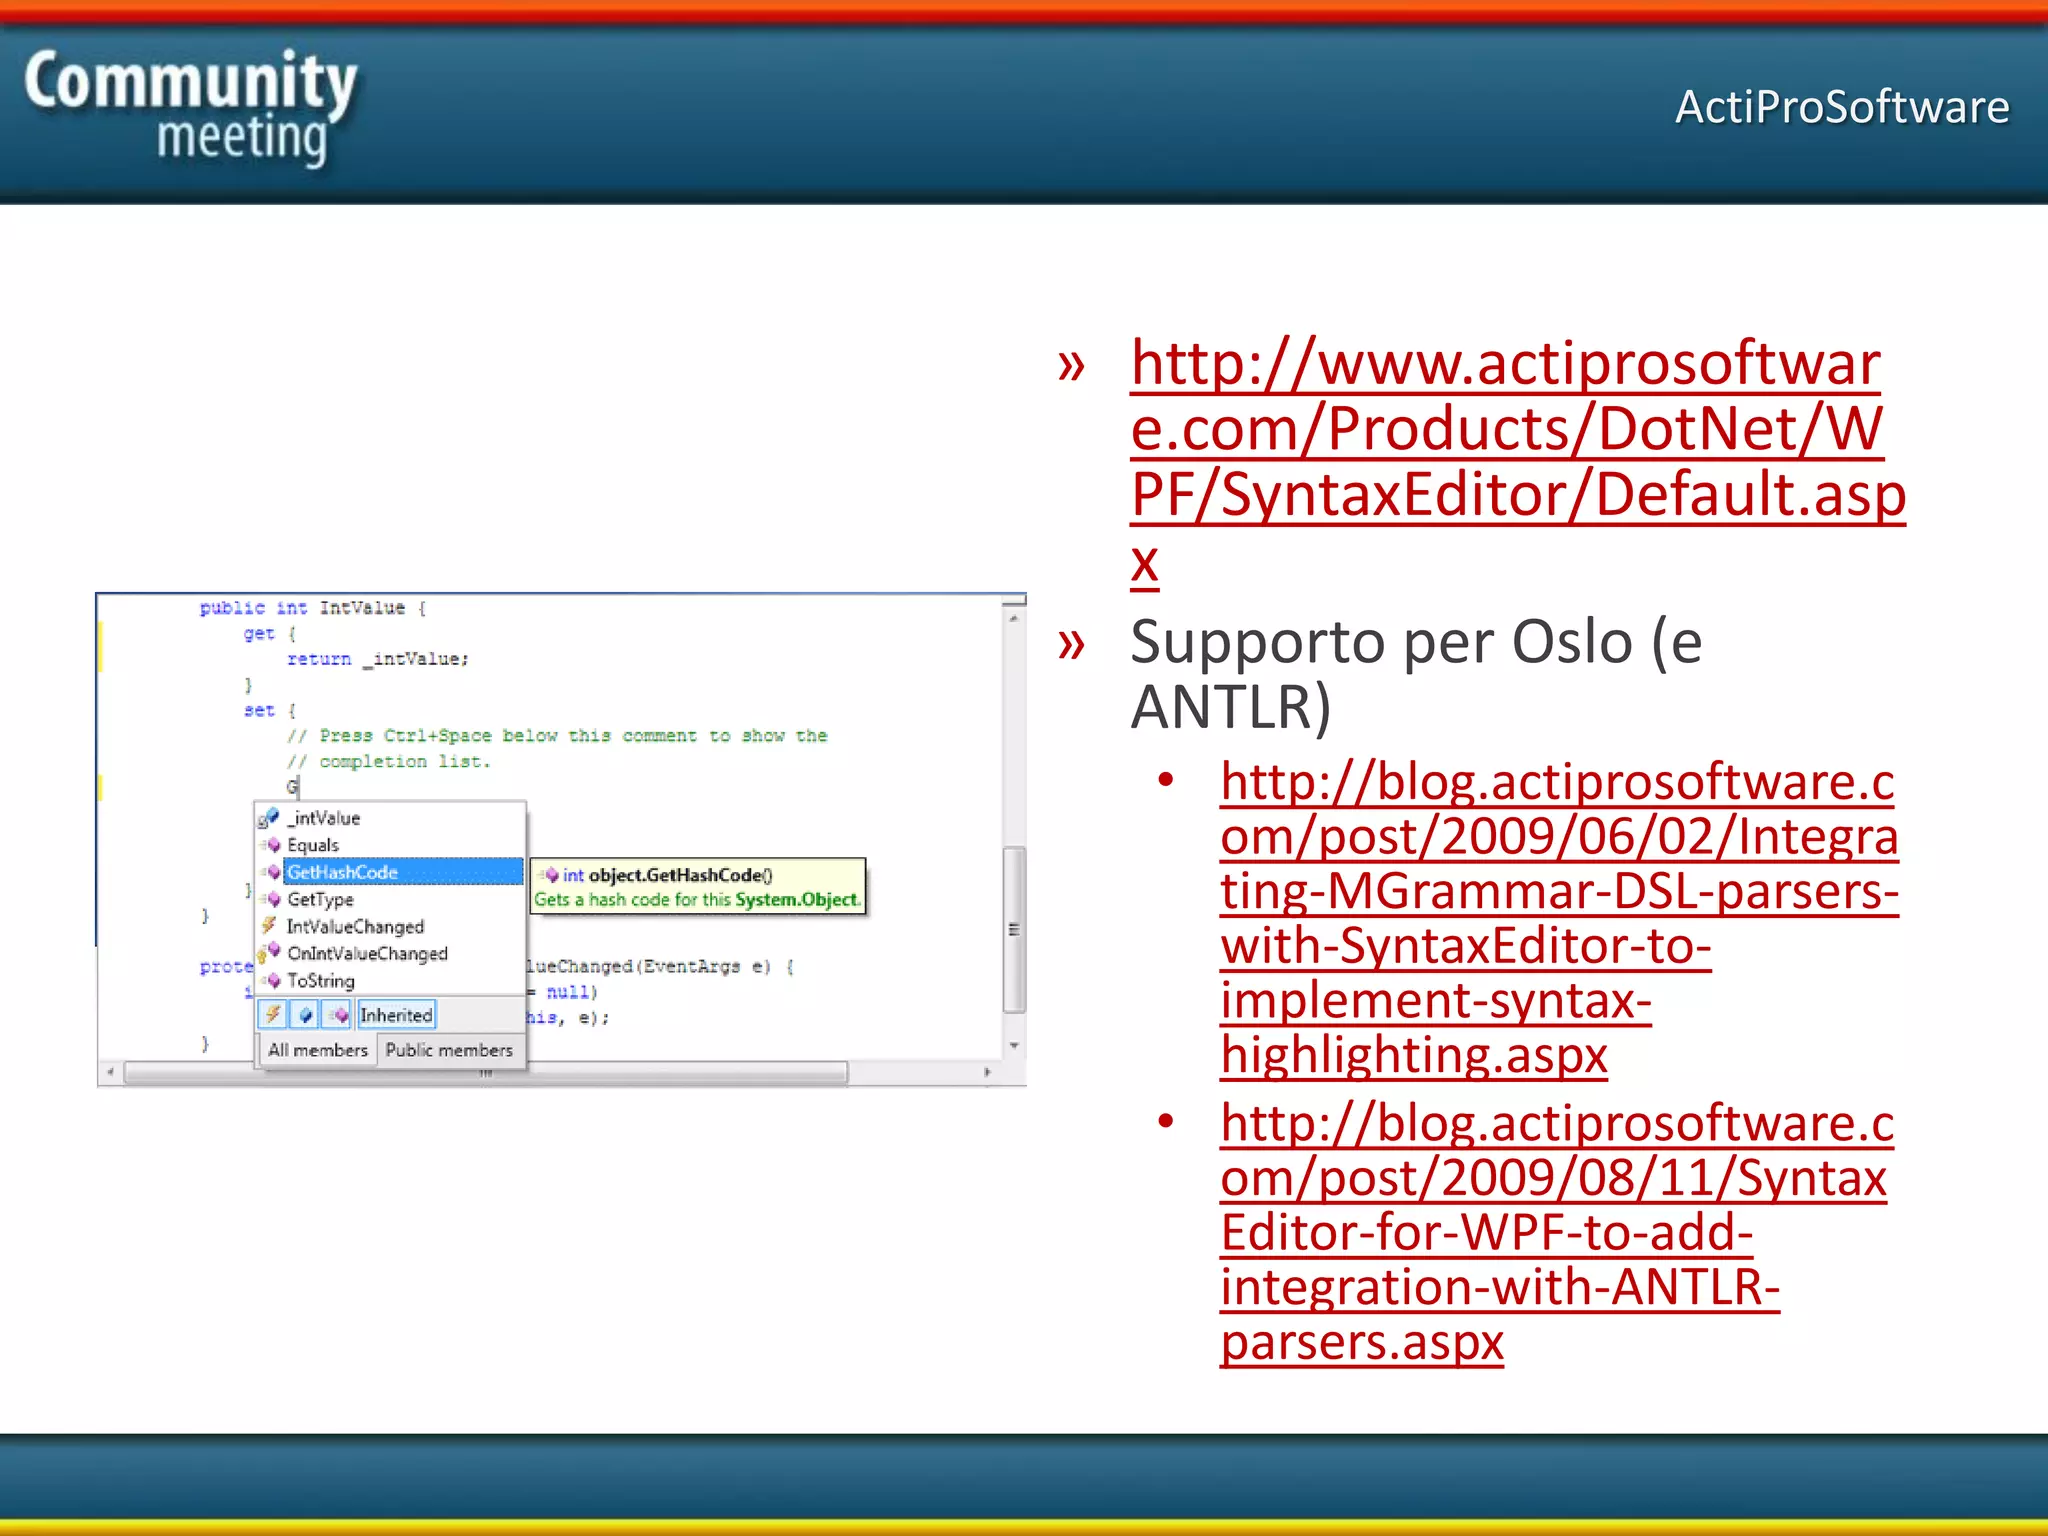Click the method icon beside GetType
The height and width of the screenshot is (1536, 2048).
tap(271, 899)
